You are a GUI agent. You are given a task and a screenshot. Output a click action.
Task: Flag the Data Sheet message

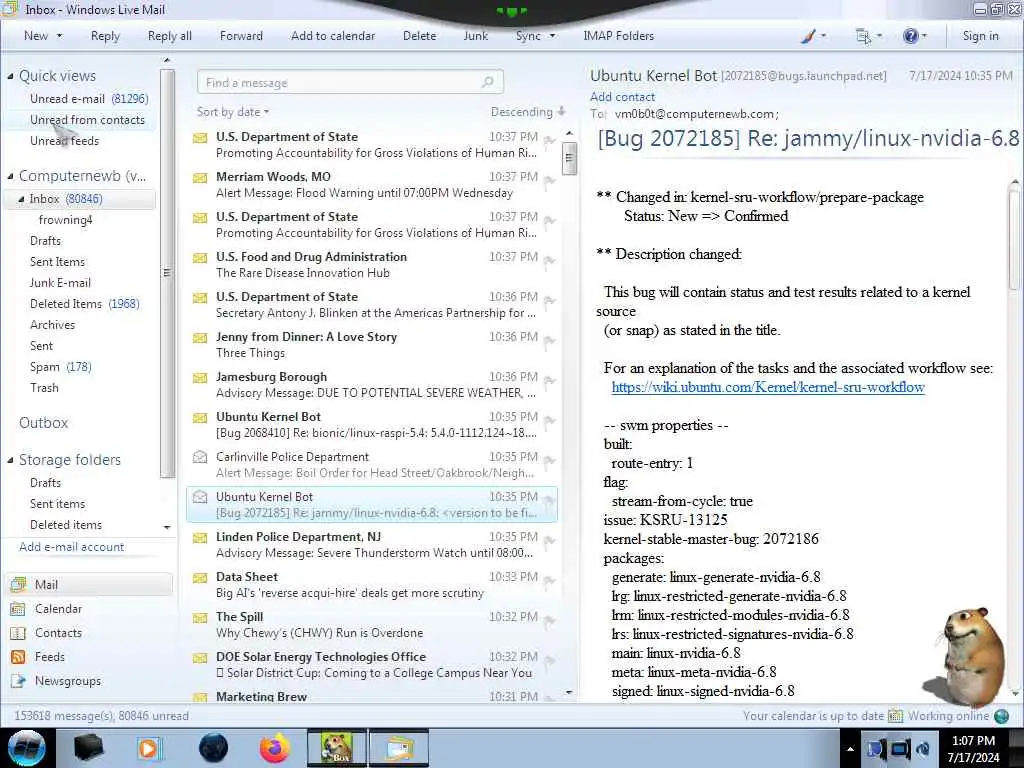coord(550,581)
